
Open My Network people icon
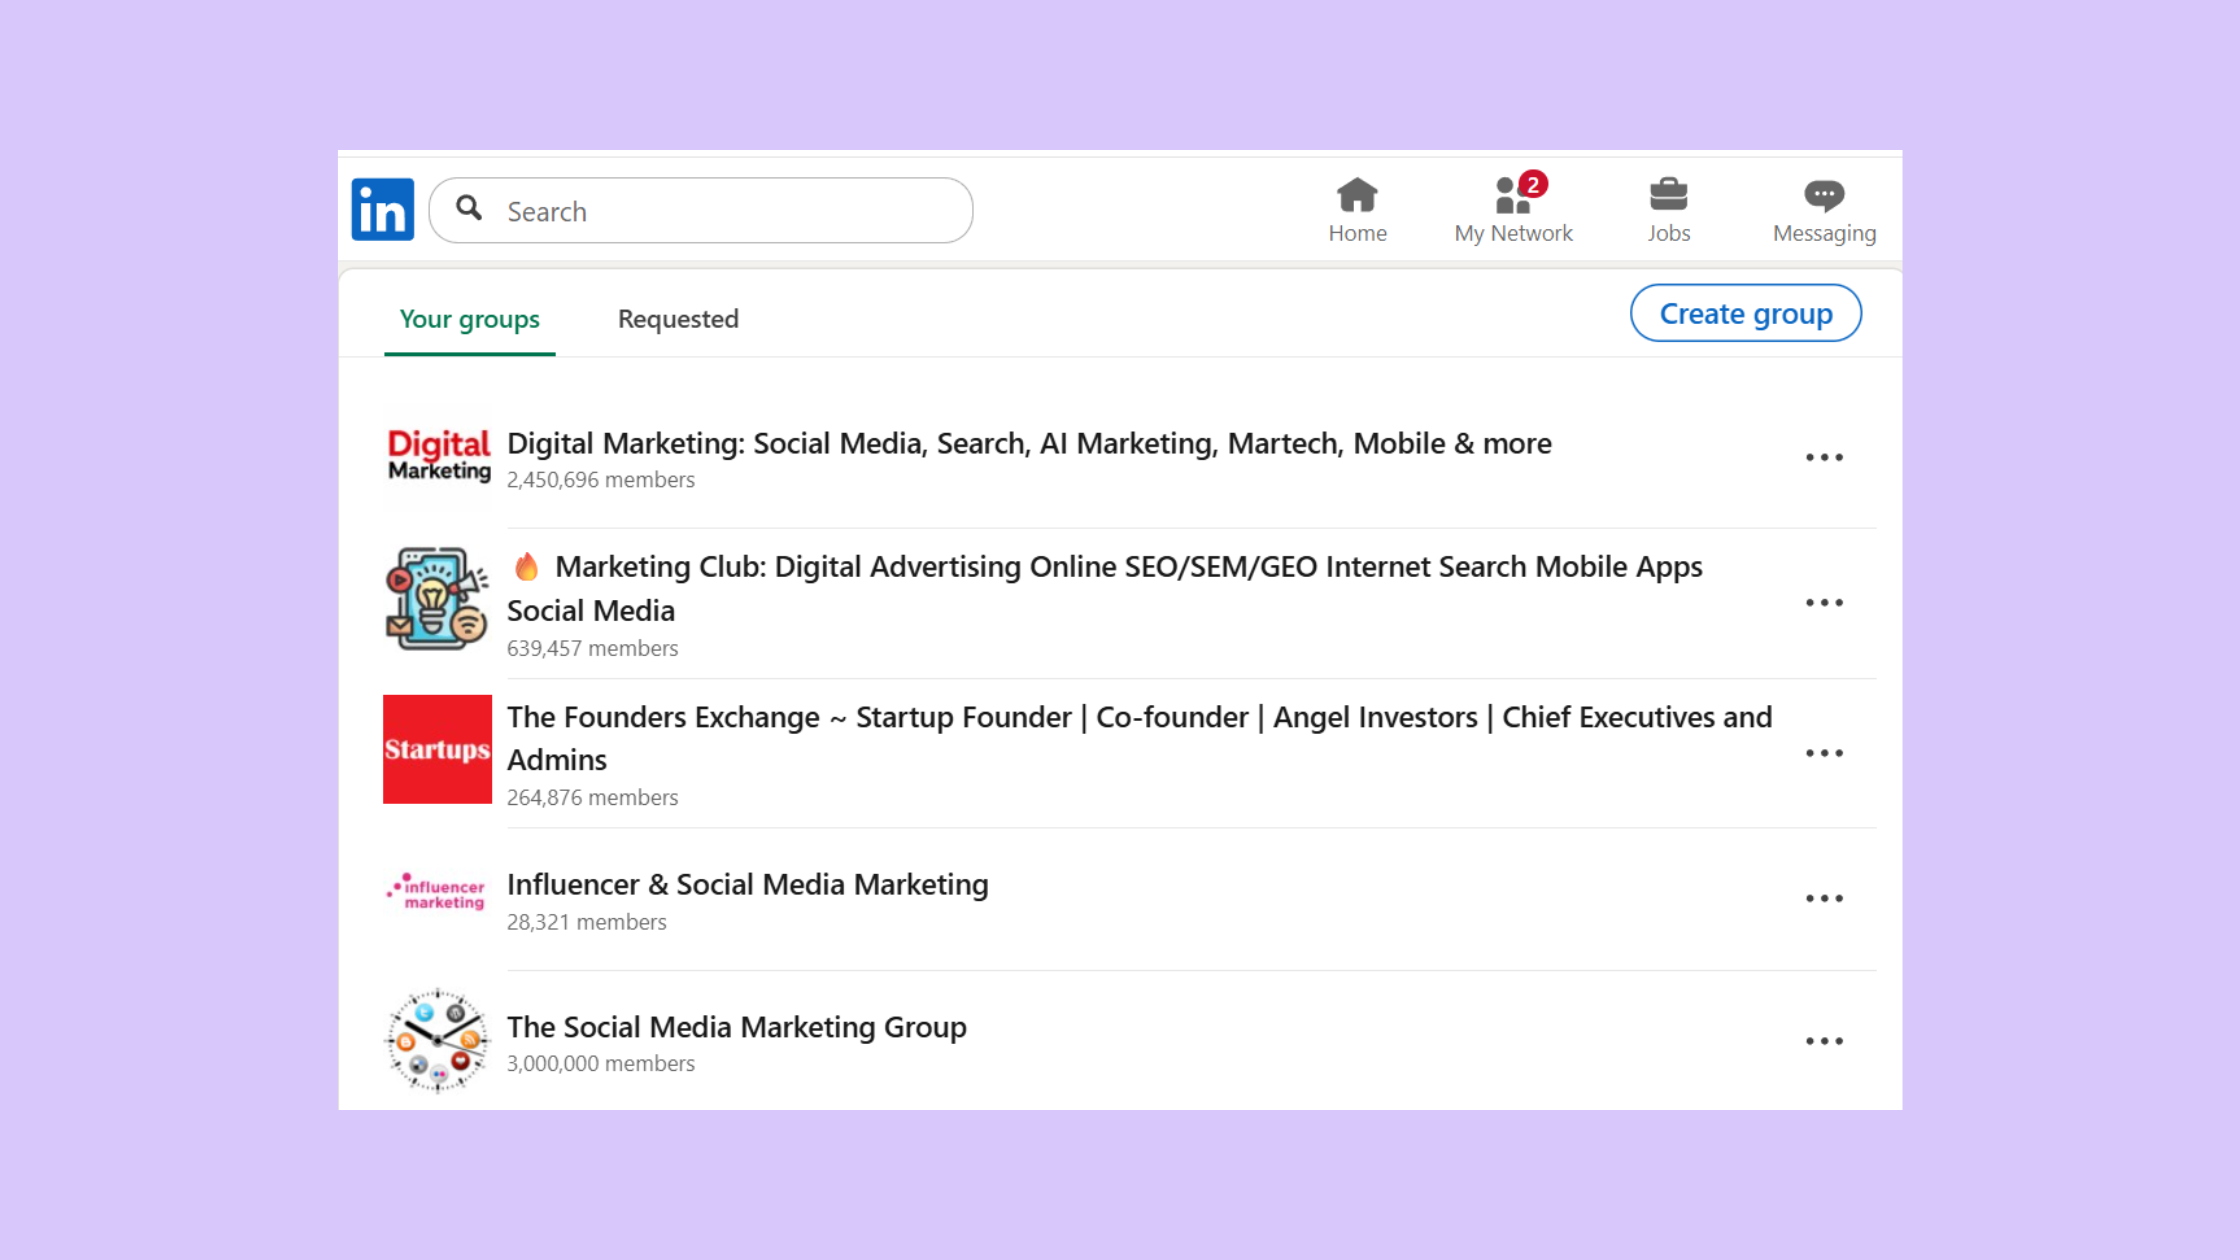[1513, 195]
